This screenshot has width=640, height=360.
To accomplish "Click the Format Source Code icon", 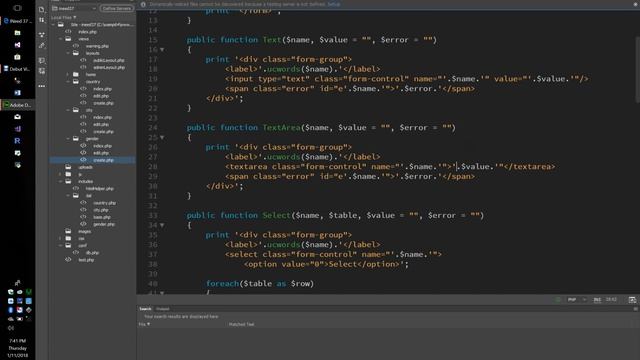I will (x=42, y=46).
